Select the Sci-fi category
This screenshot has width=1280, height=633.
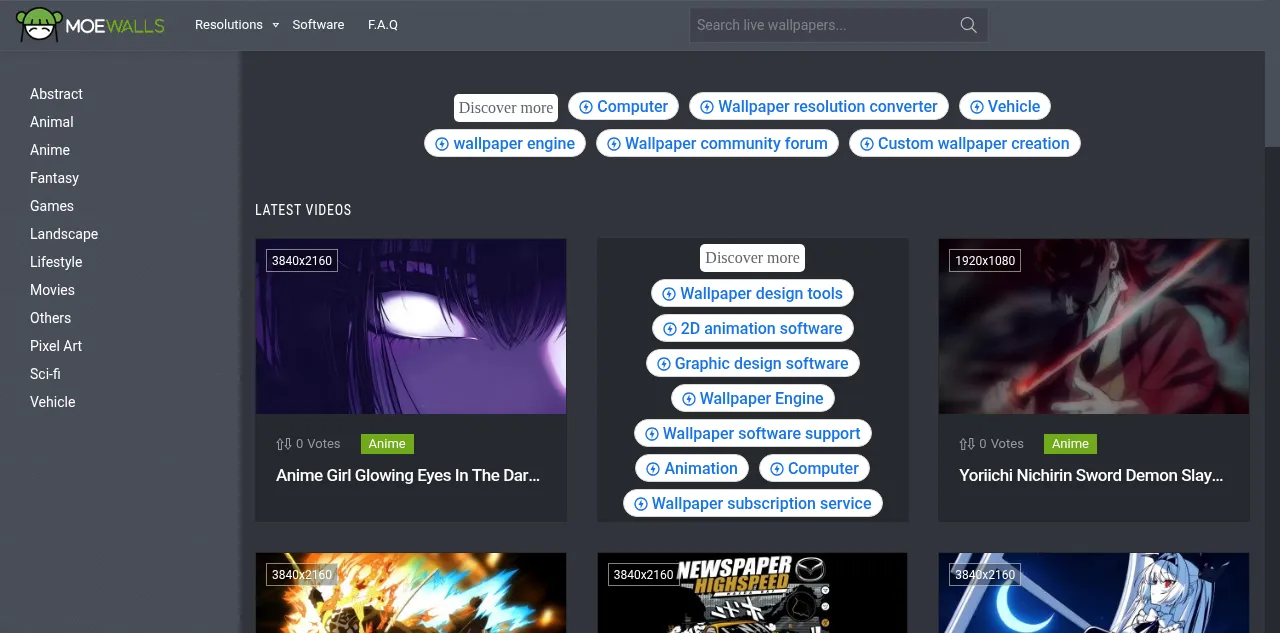click(45, 374)
